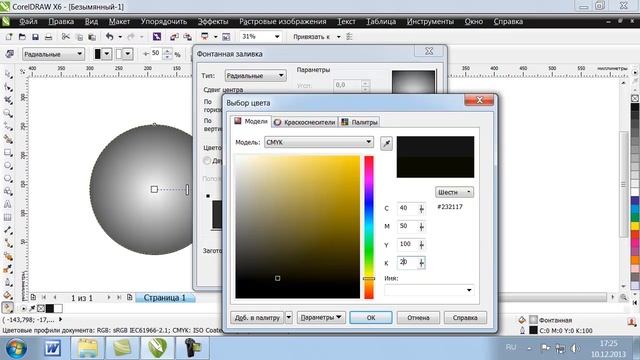Switch to the Палитры tab
640x360 pixels.
[360, 122]
